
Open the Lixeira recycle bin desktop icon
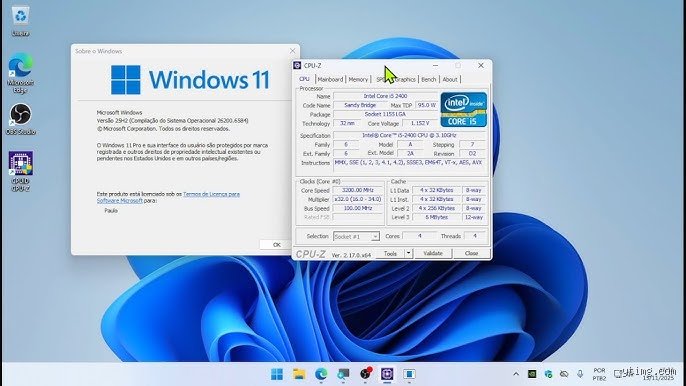click(20, 21)
